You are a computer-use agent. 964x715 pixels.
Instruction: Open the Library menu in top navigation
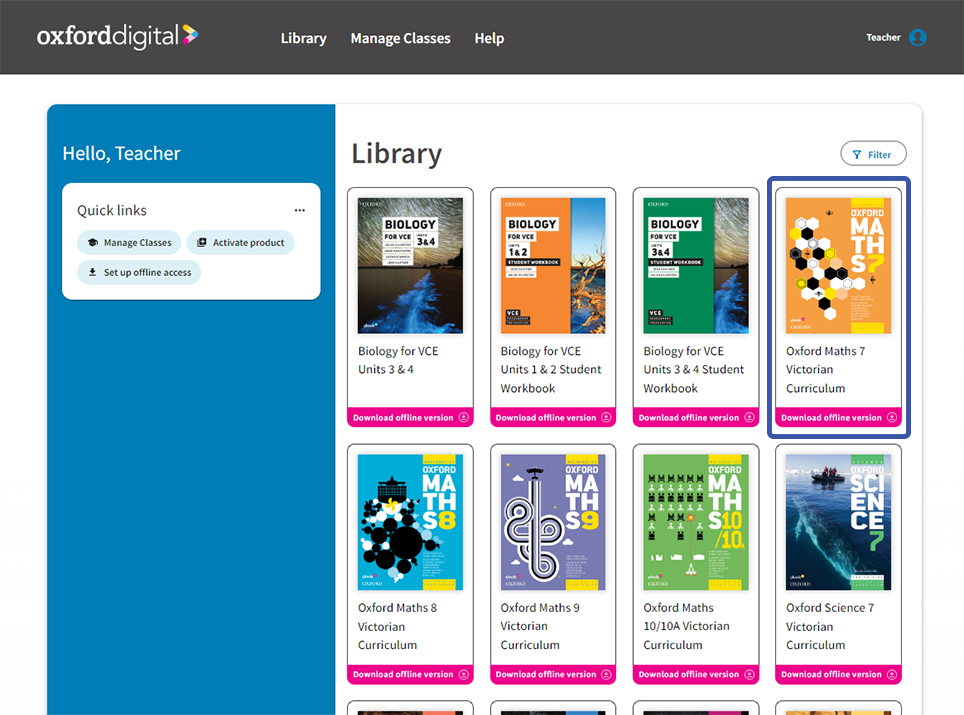coord(304,38)
